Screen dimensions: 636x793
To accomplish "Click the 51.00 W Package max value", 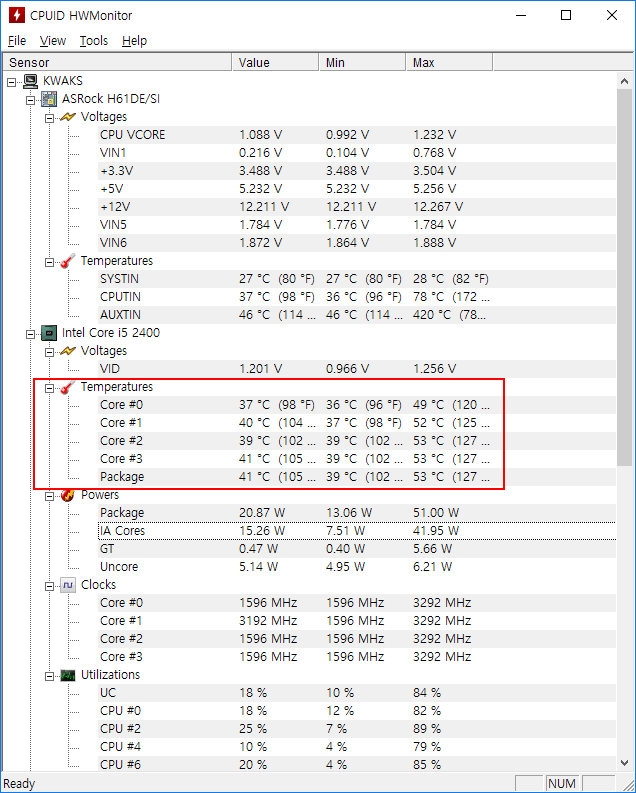I will click(436, 513).
